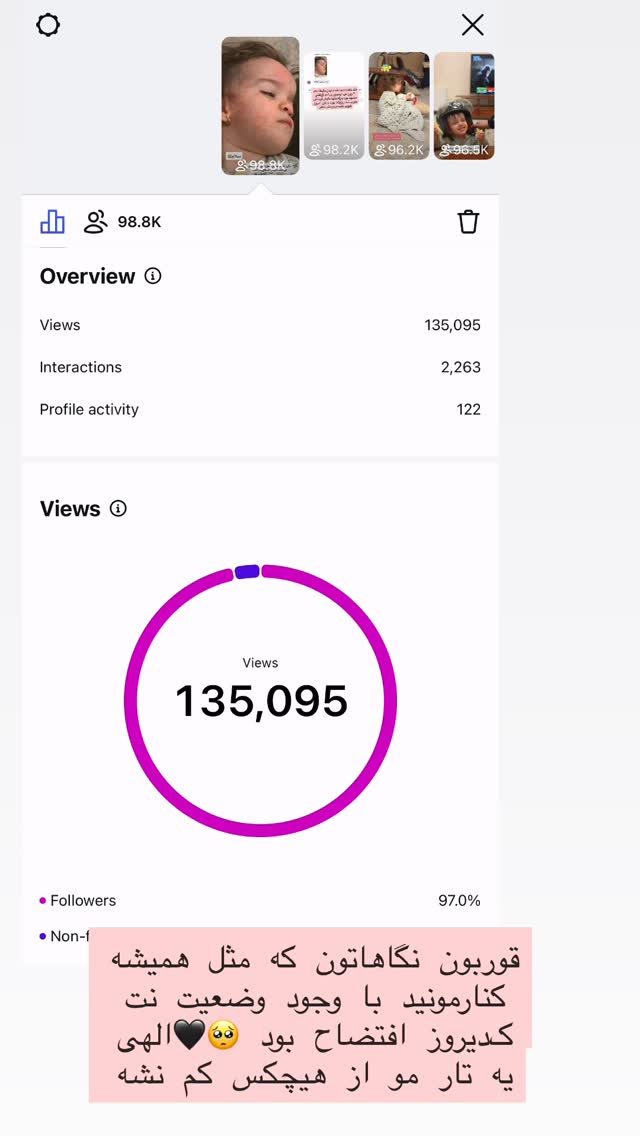Tap the Views section info icon
The image size is (640, 1136).
118,509
